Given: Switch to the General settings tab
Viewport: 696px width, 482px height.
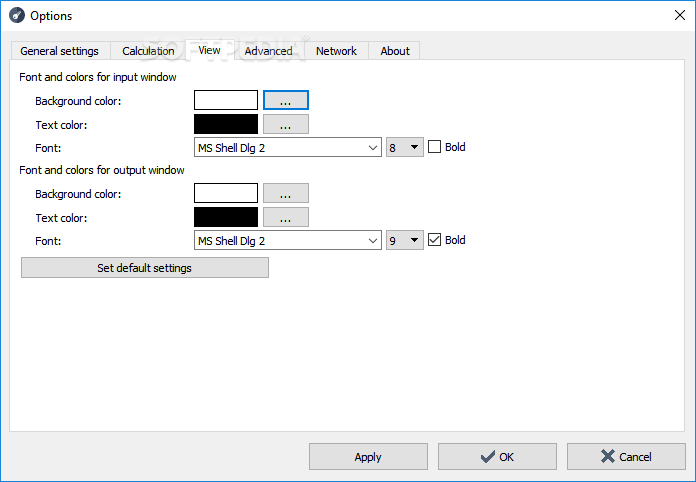Looking at the screenshot, I should tap(59, 51).
